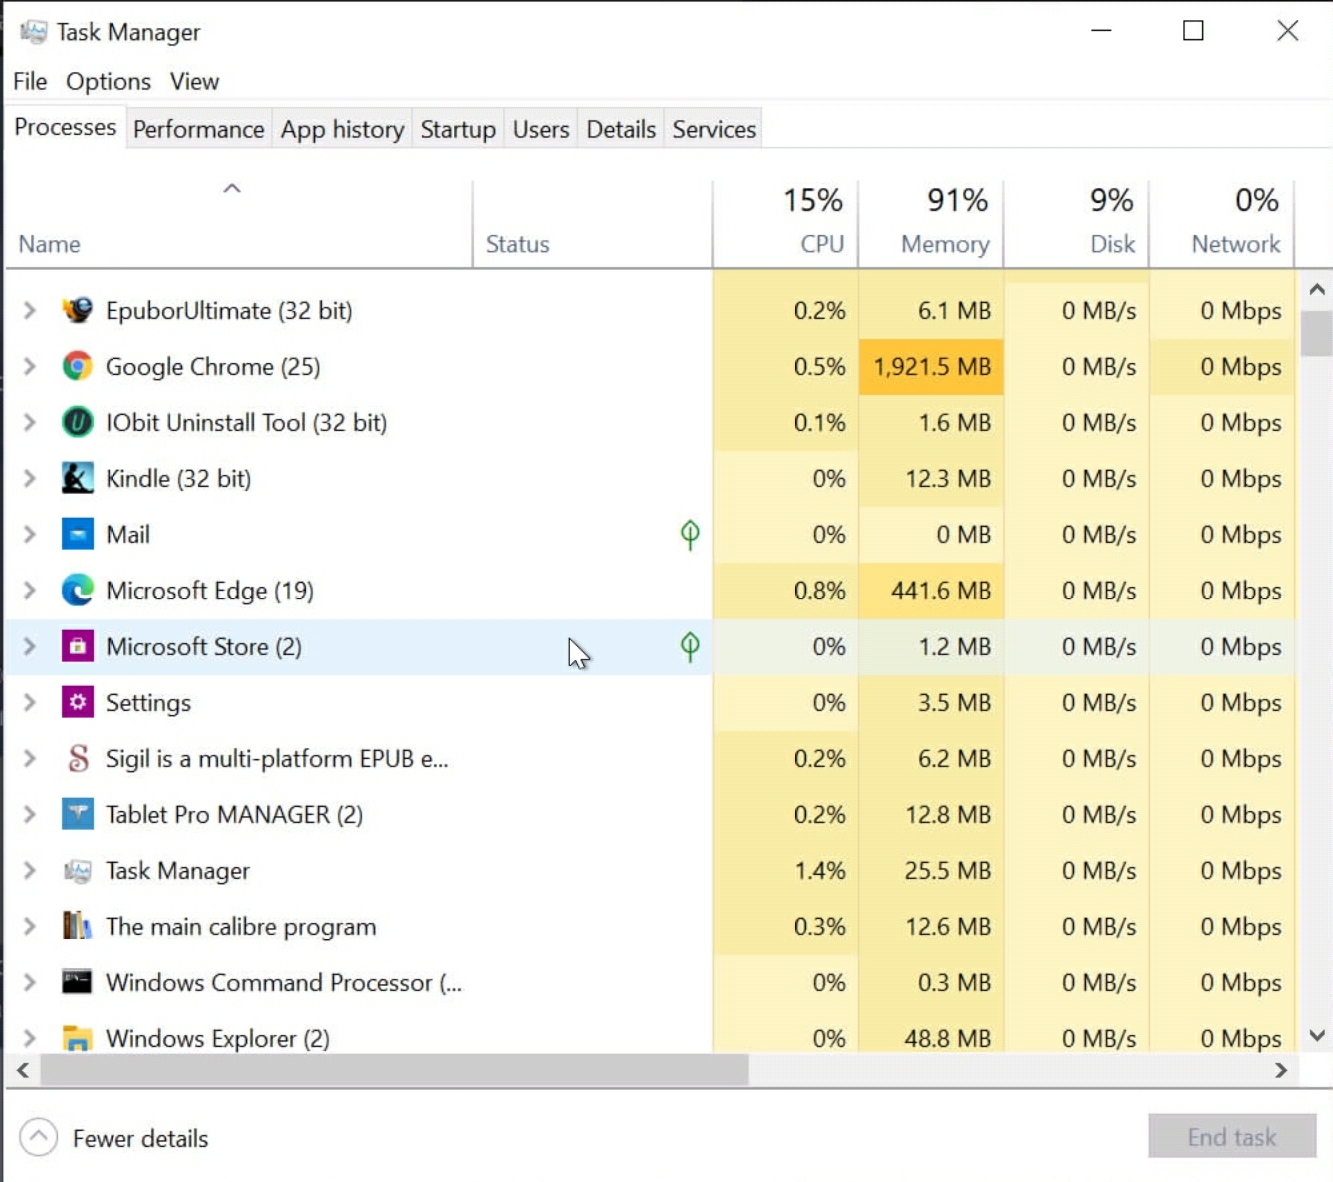Expand the Sigil process row
Screen dimensions: 1333x1182
29,759
